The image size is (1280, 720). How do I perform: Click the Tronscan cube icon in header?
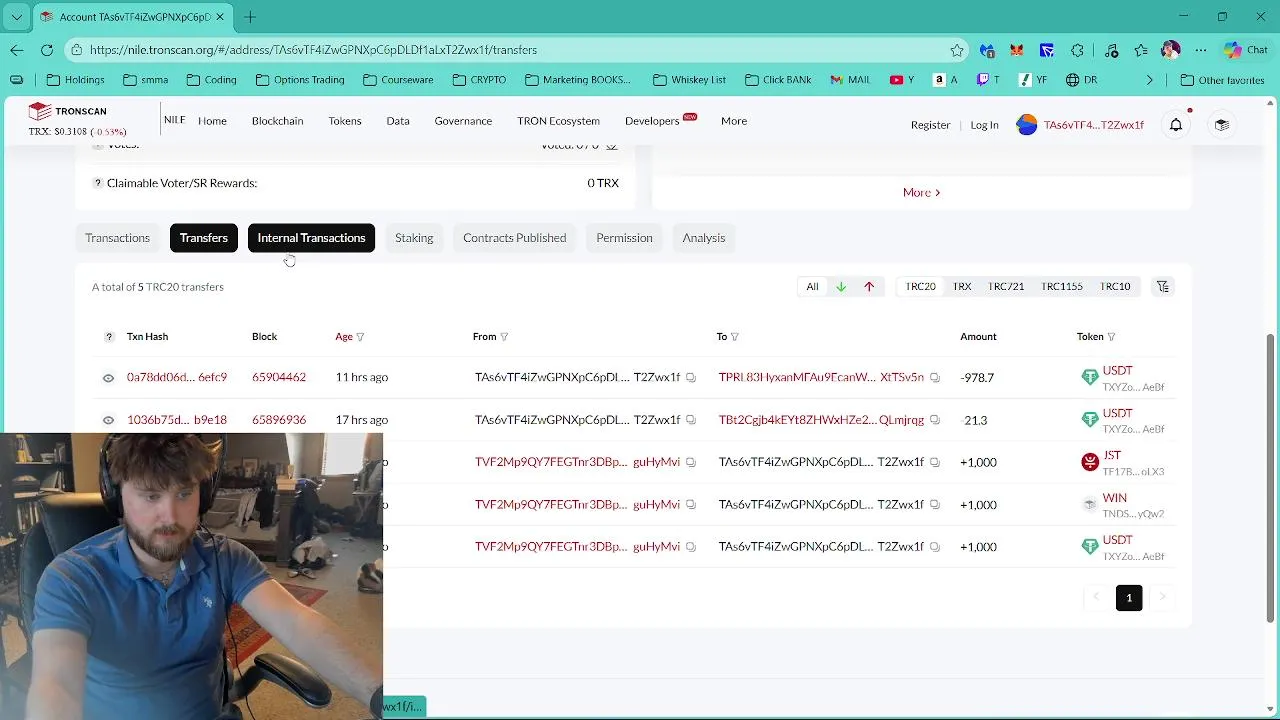[1221, 125]
